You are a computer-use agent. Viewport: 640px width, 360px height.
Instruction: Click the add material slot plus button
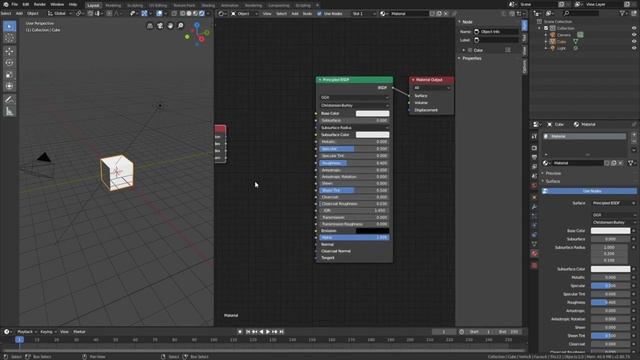pos(634,135)
